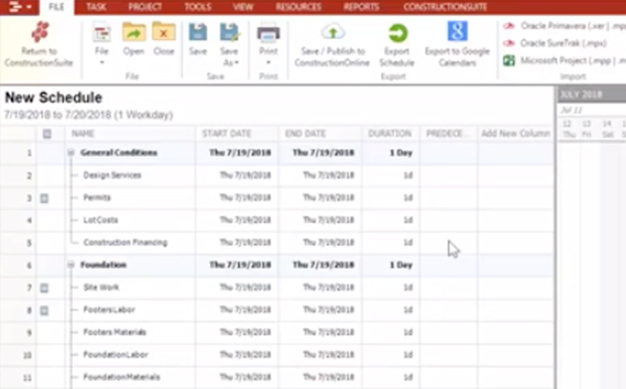The image size is (626, 389).
Task: Collapse the Foundation group
Action: coord(71,264)
